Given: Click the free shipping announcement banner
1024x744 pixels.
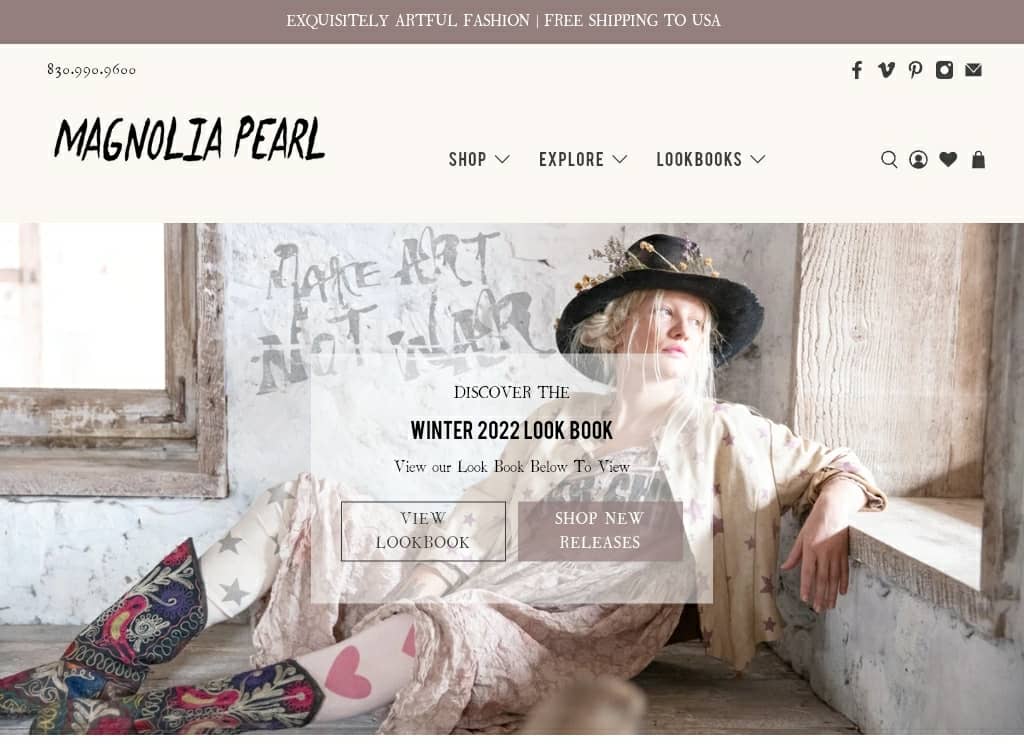Looking at the screenshot, I should point(504,21).
